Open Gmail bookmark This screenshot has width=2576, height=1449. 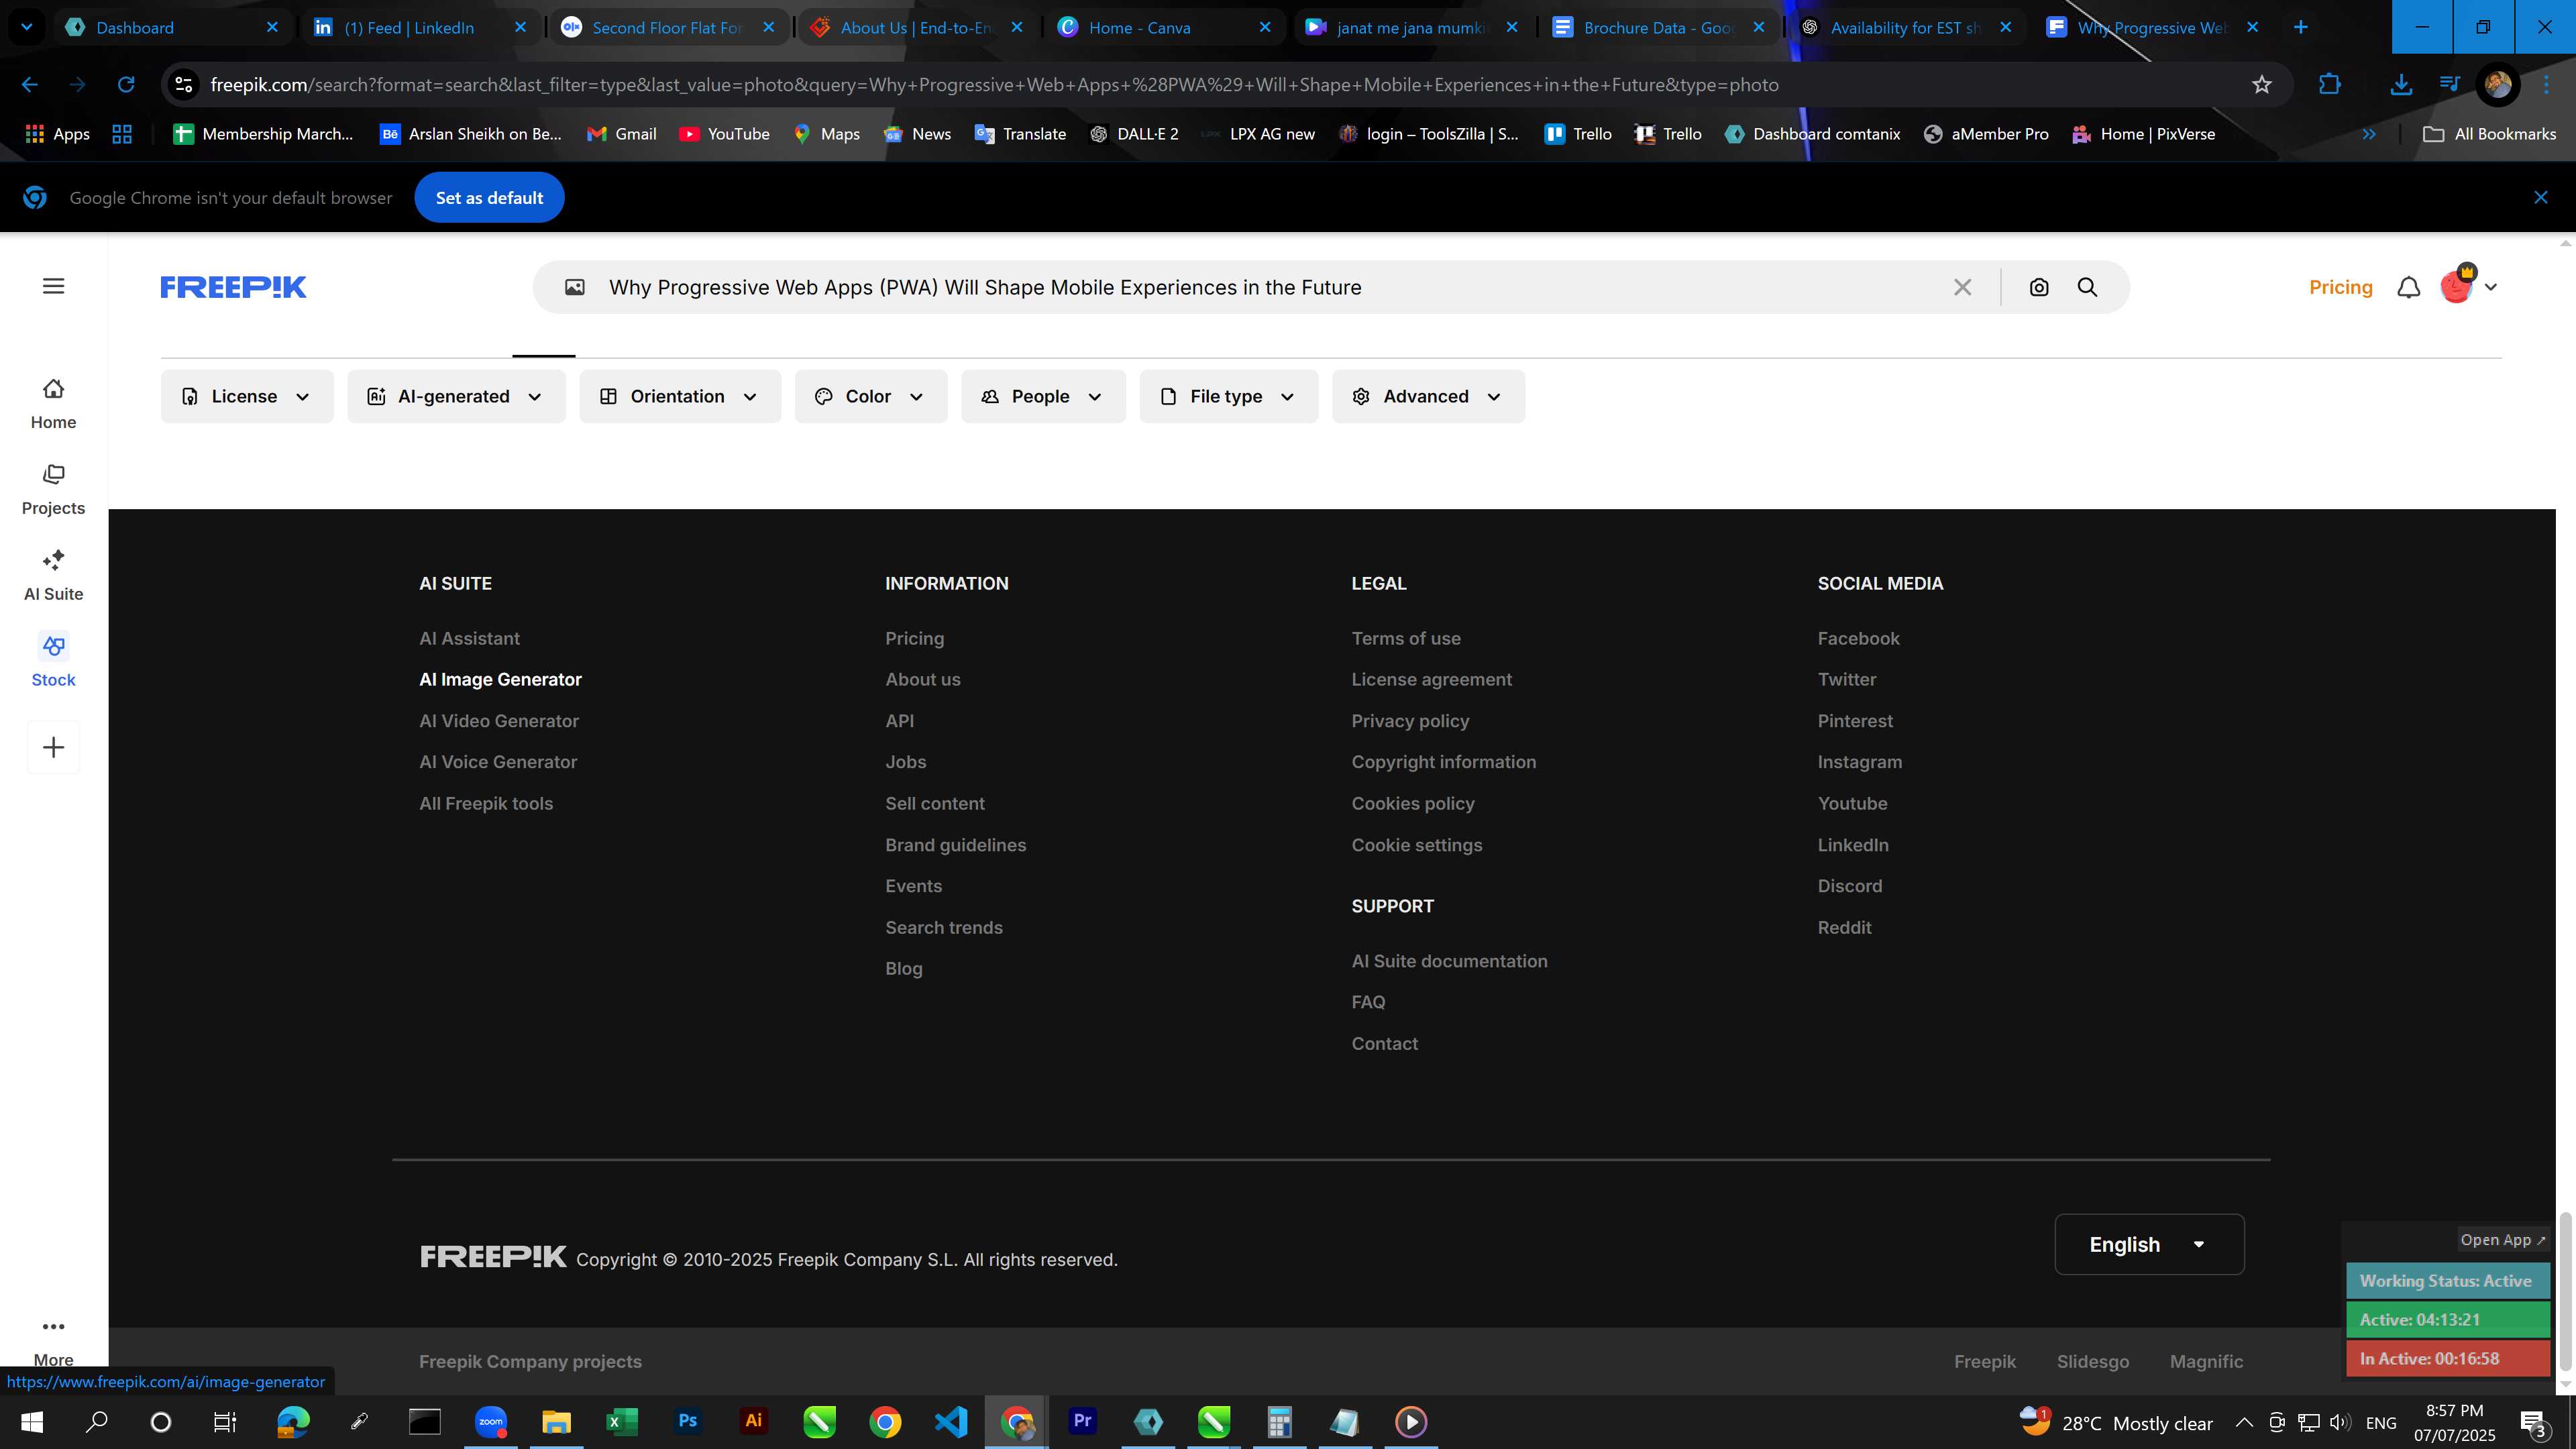coord(621,134)
